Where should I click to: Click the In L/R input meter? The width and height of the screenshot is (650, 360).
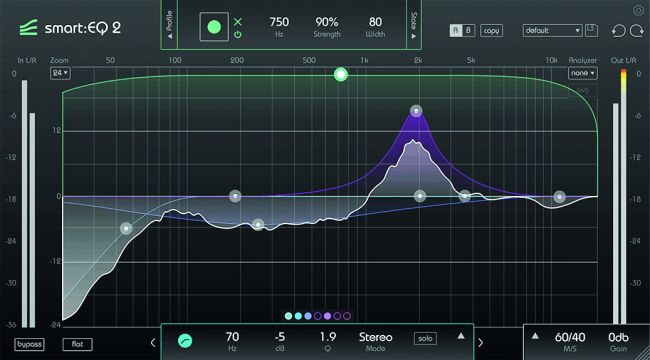point(28,203)
